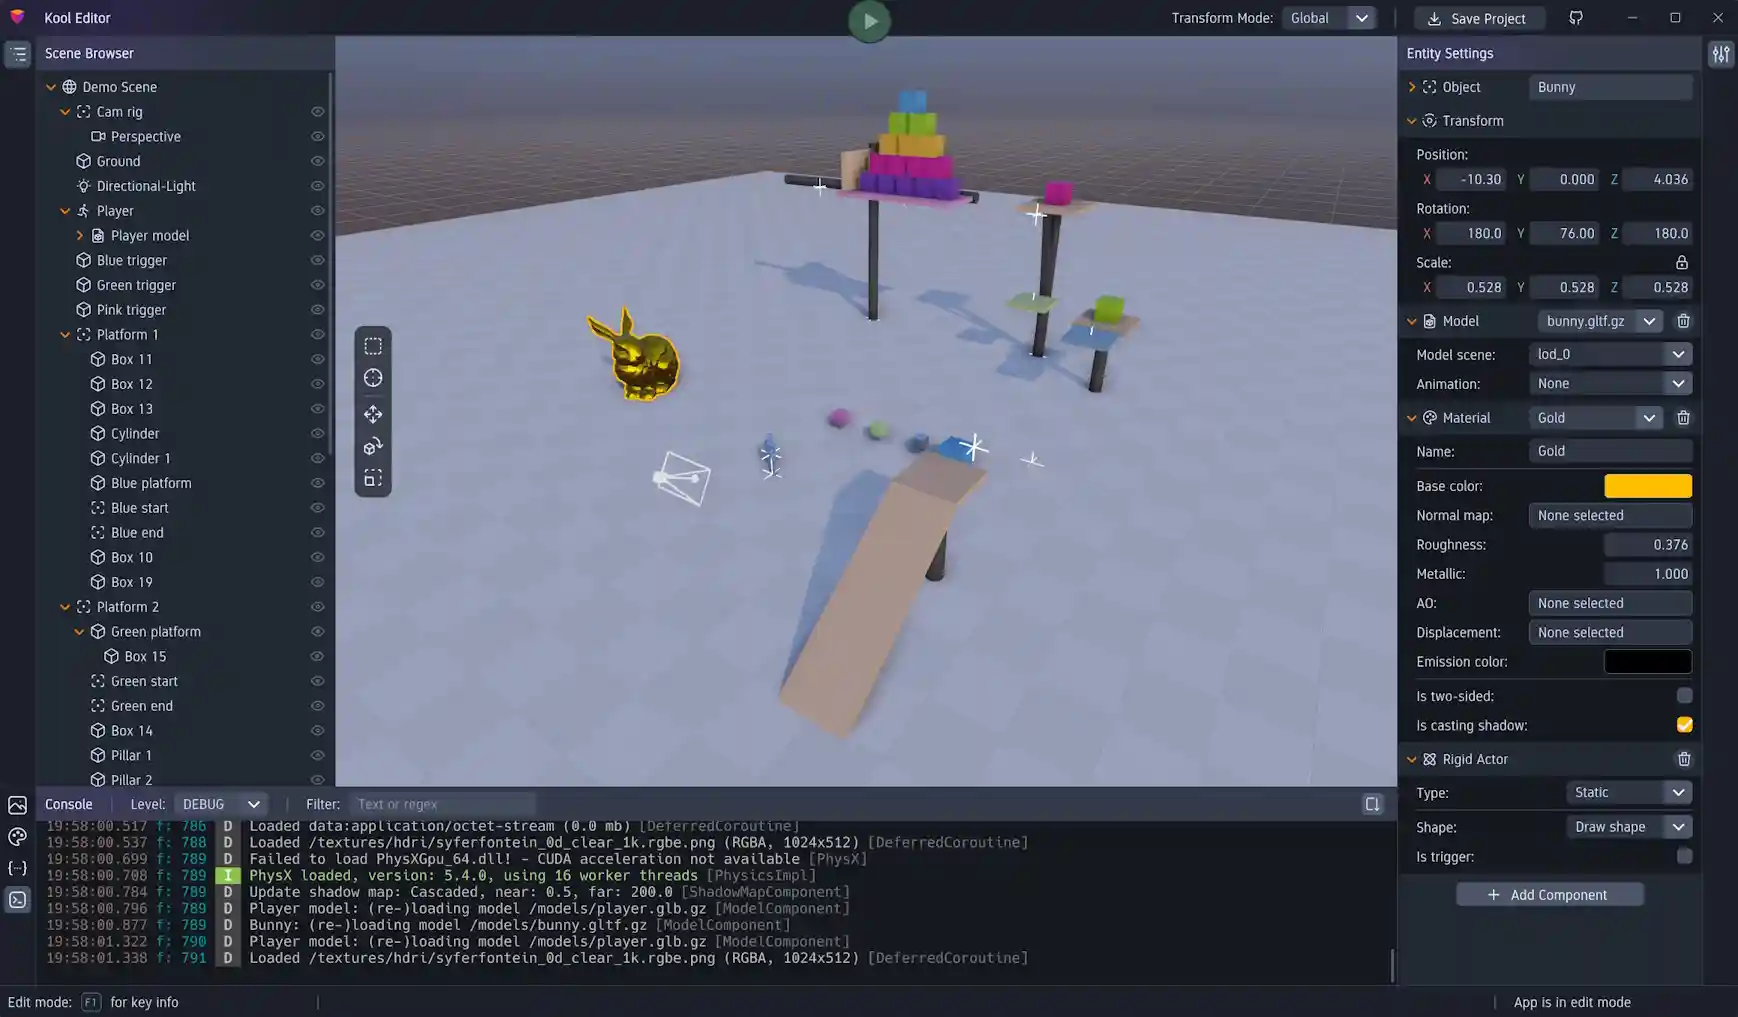This screenshot has height=1017, width=1738.
Task: Hide the Ground object
Action: 317,161
